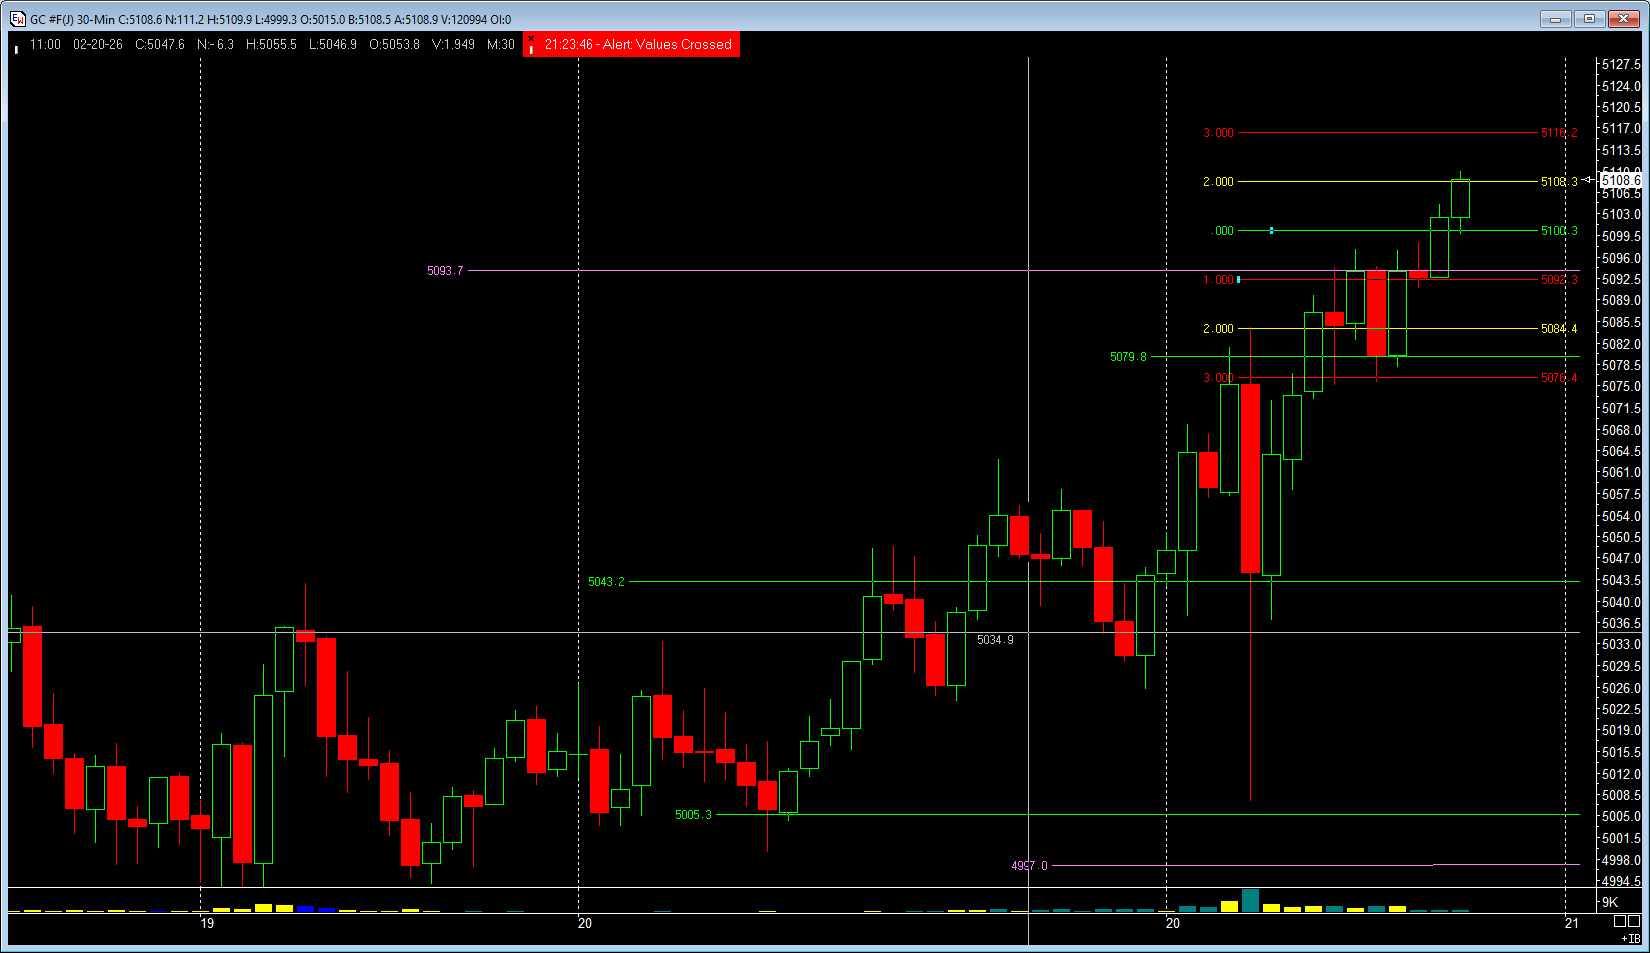Image resolution: width=1650 pixels, height=953 pixels.
Task: Click the date label 21 on time axis
Action: click(x=1572, y=923)
